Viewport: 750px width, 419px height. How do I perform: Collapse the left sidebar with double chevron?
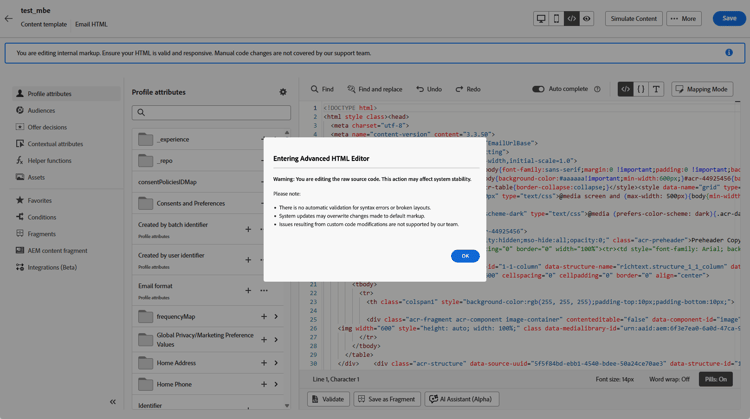coord(112,402)
